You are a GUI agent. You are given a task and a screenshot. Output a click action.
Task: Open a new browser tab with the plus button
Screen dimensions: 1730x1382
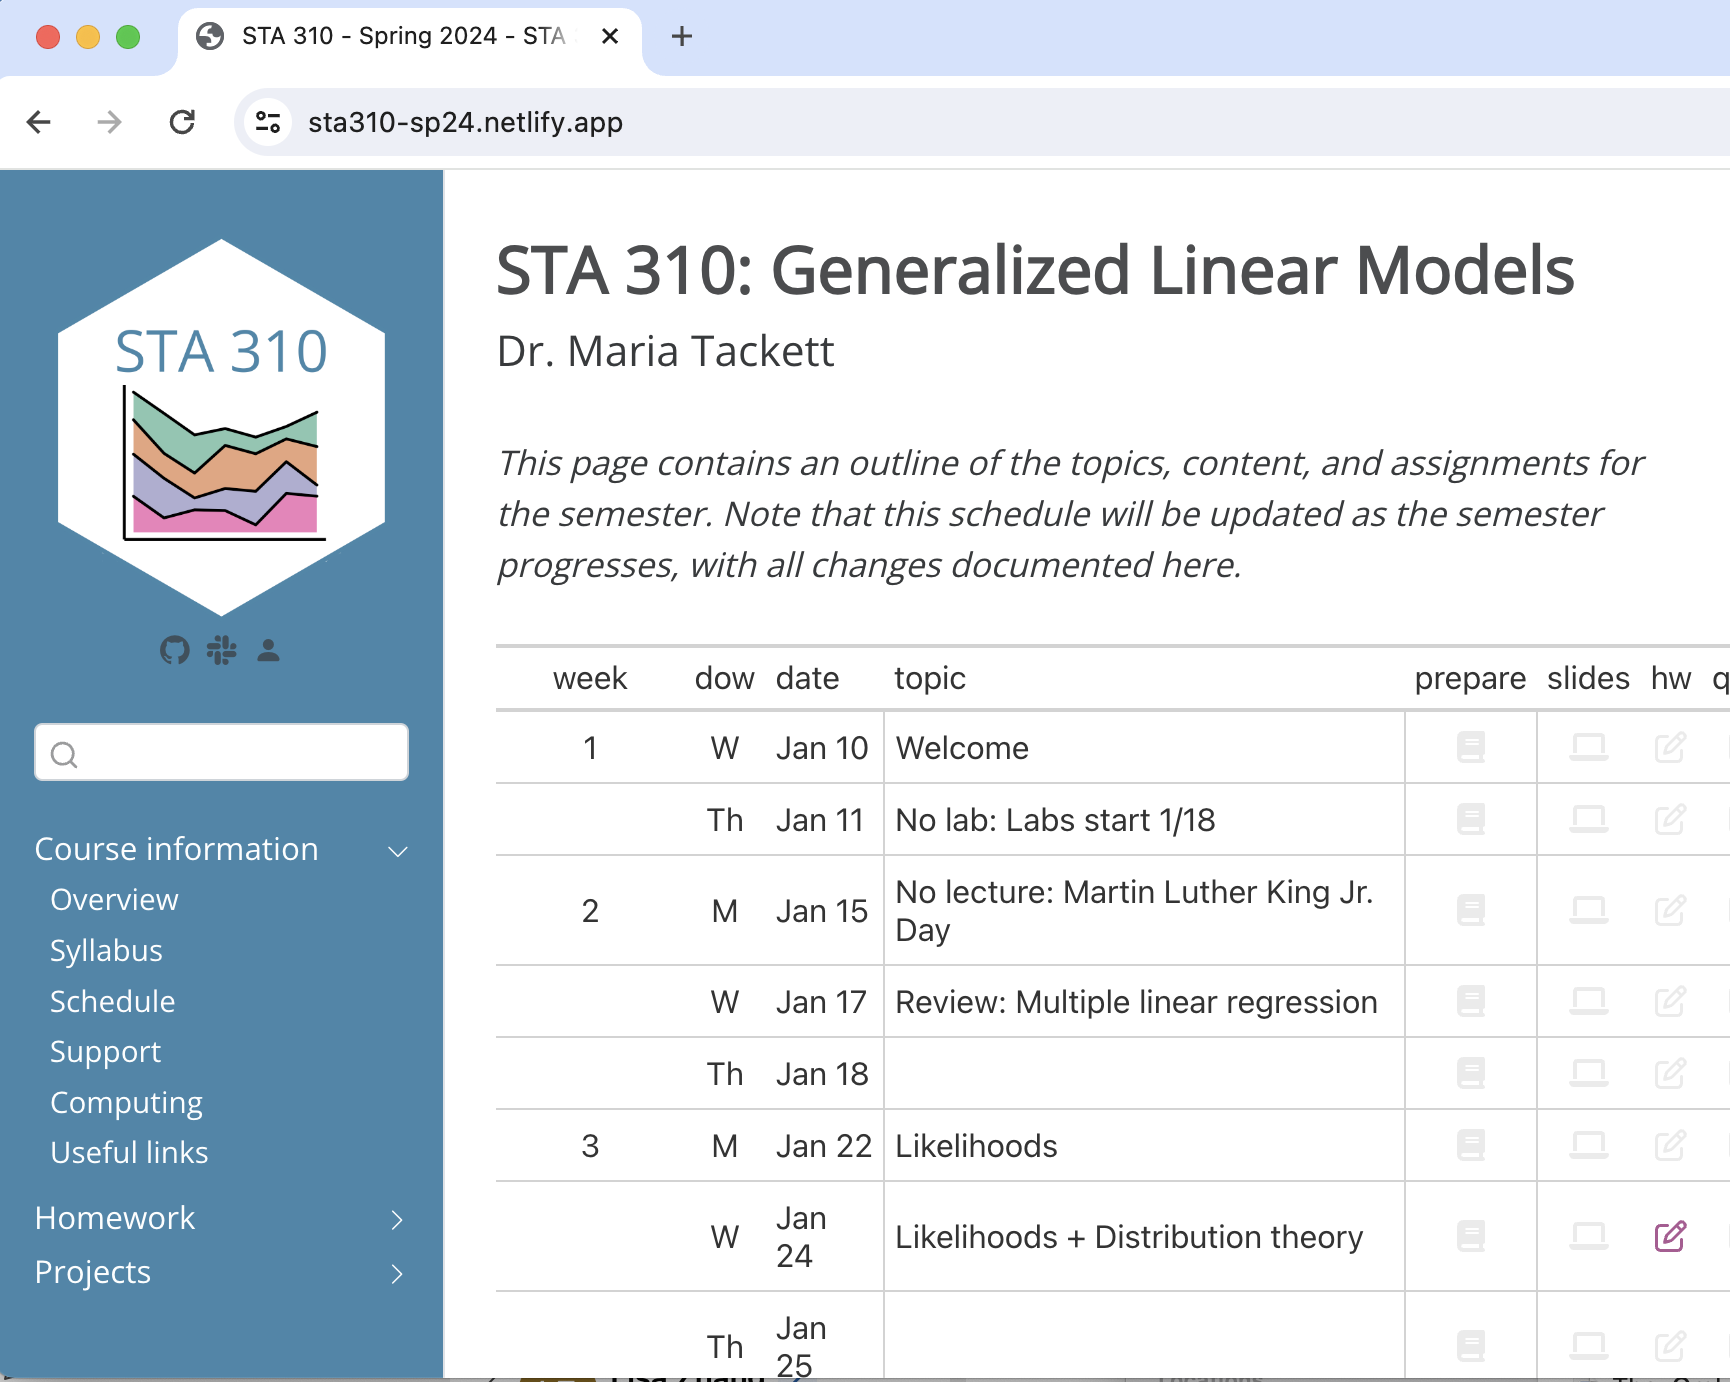click(x=681, y=36)
